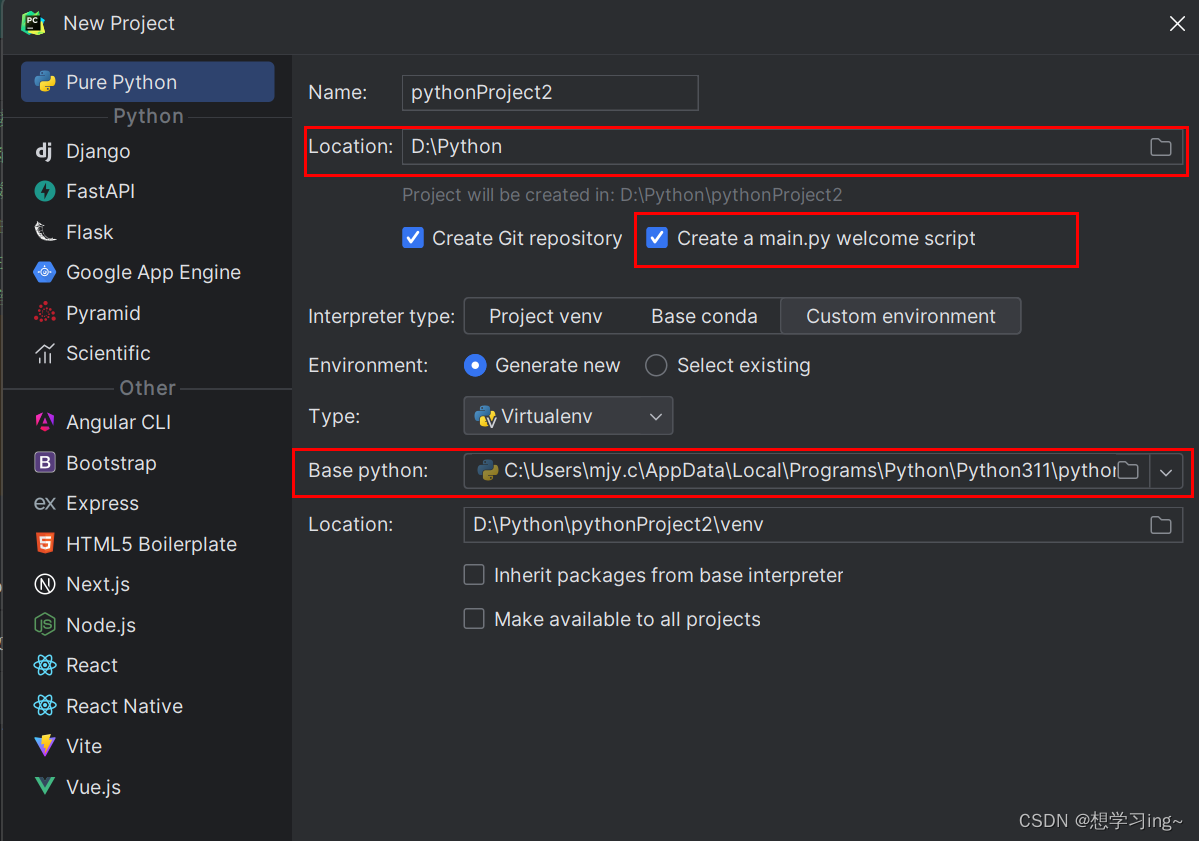This screenshot has width=1199, height=841.
Task: Switch to Base conda interpreter type
Action: point(704,317)
